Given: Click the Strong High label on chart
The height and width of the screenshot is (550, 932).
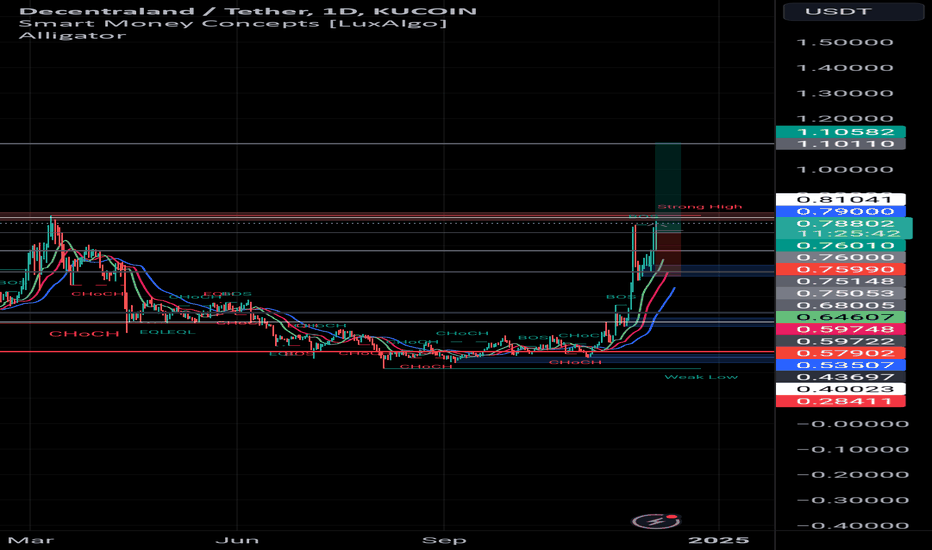Looking at the screenshot, I should 700,207.
